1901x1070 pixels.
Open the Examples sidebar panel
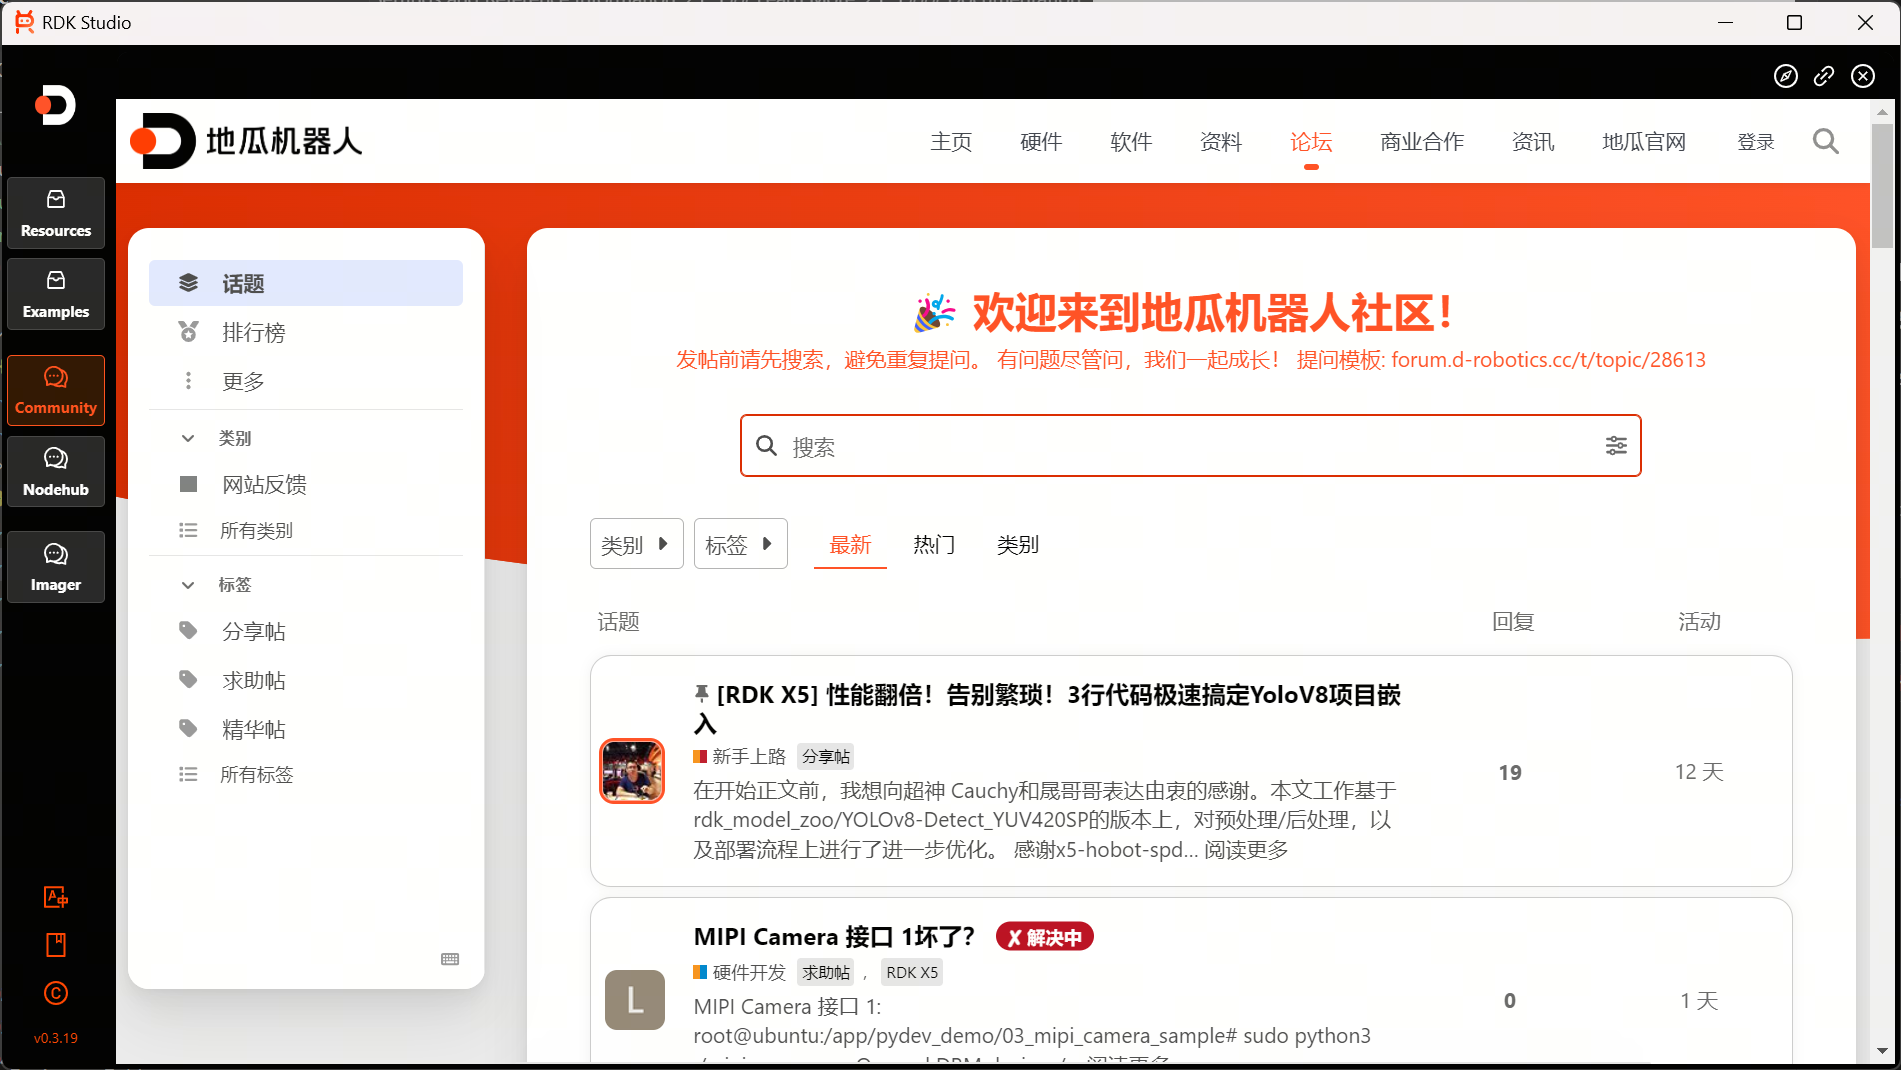point(56,294)
